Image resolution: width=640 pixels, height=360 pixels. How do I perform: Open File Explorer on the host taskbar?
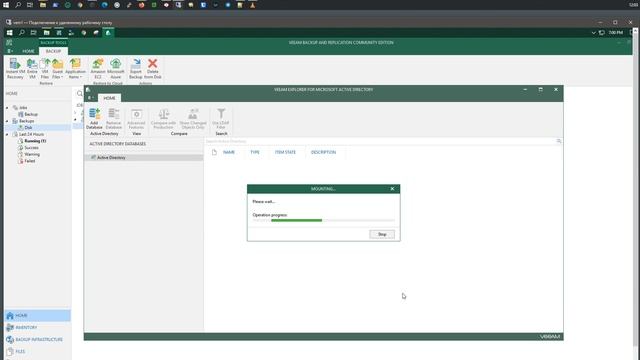point(42,5)
